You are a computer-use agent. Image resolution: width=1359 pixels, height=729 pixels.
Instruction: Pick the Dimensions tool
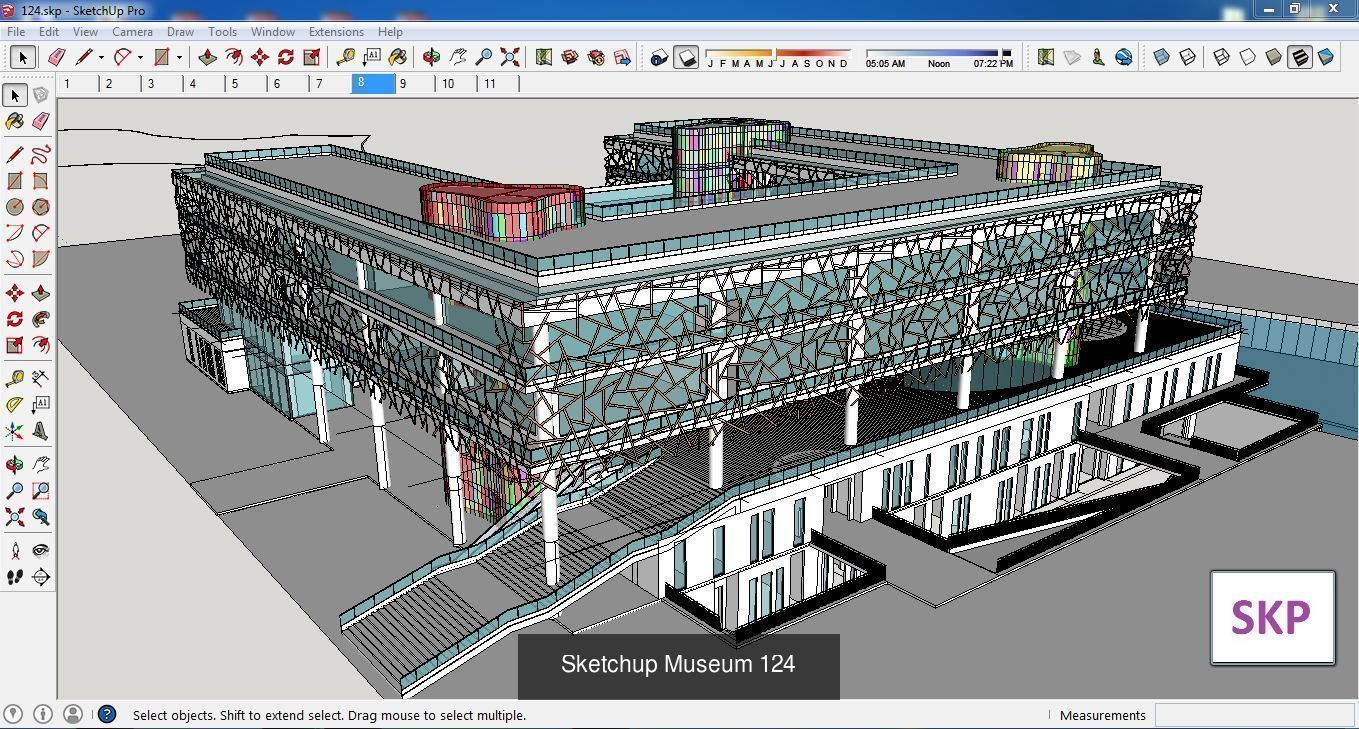point(41,378)
